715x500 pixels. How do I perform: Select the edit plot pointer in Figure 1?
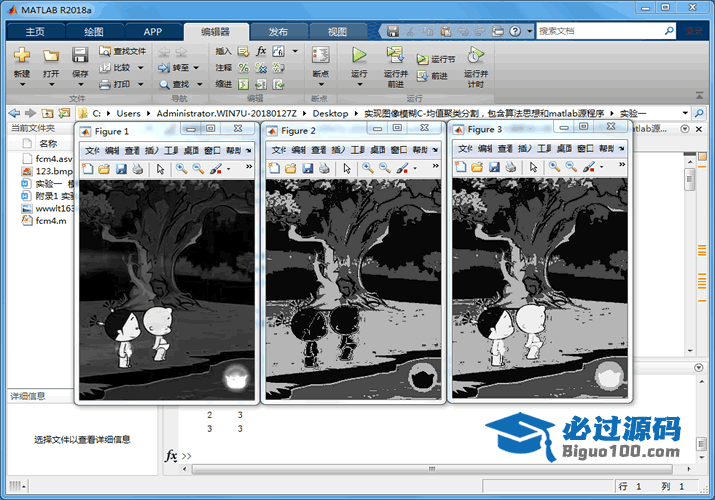pos(160,169)
